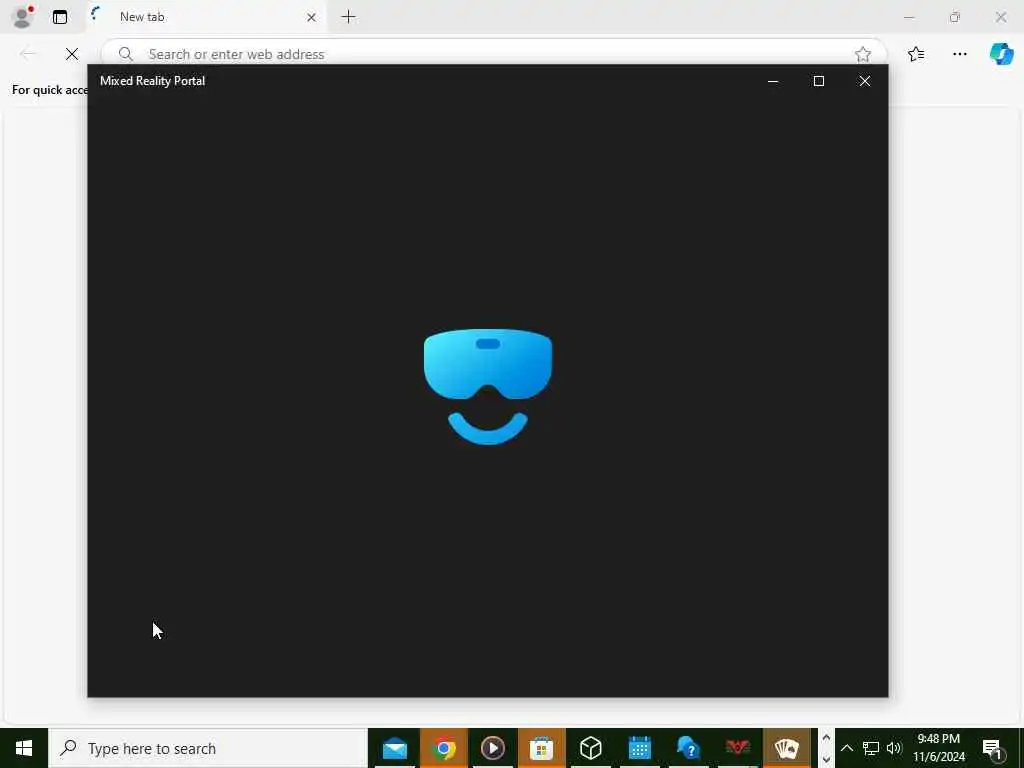The width and height of the screenshot is (1024, 768).
Task: Open Google Chrome from the taskbar
Action: point(444,748)
